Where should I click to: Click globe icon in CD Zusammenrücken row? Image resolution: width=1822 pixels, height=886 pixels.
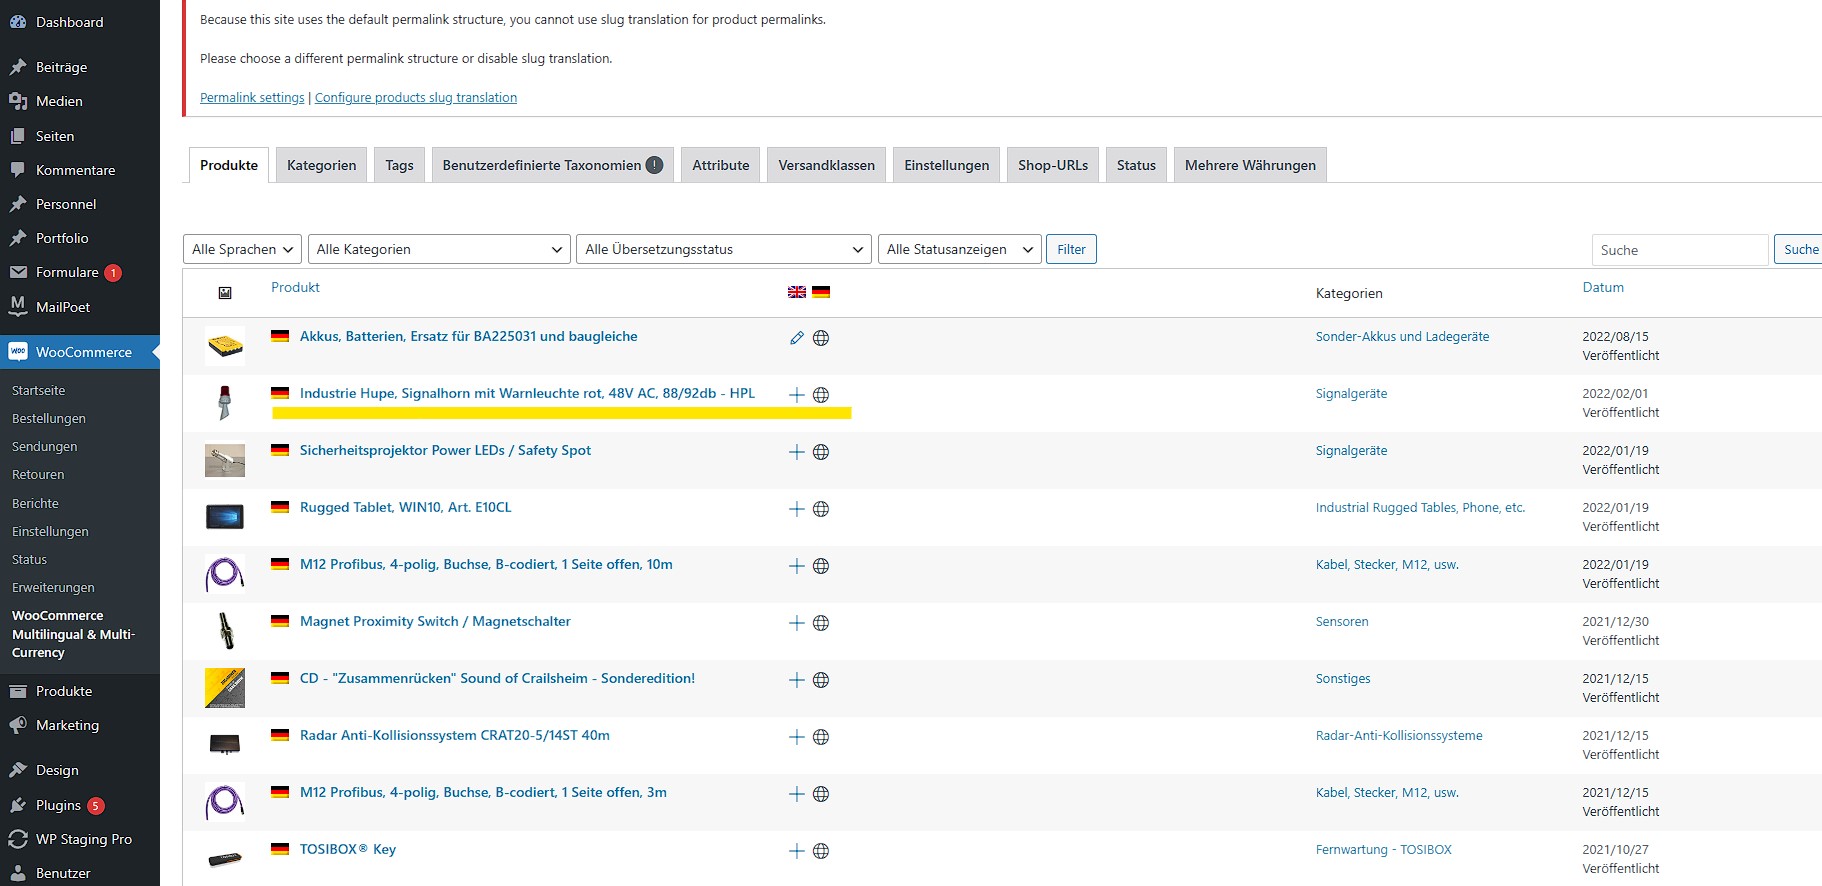tap(821, 680)
